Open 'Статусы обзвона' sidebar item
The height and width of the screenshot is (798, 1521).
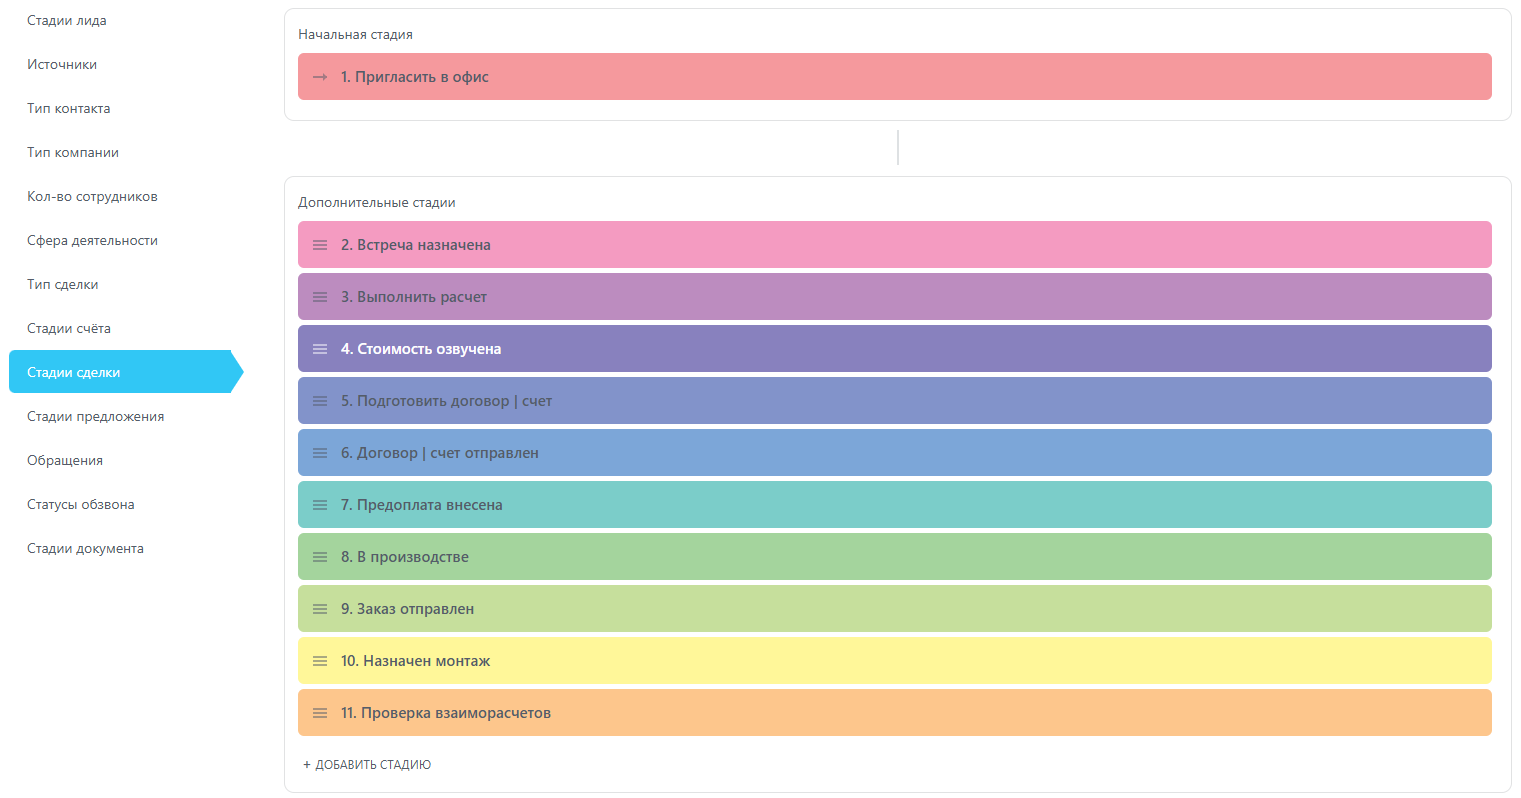81,505
